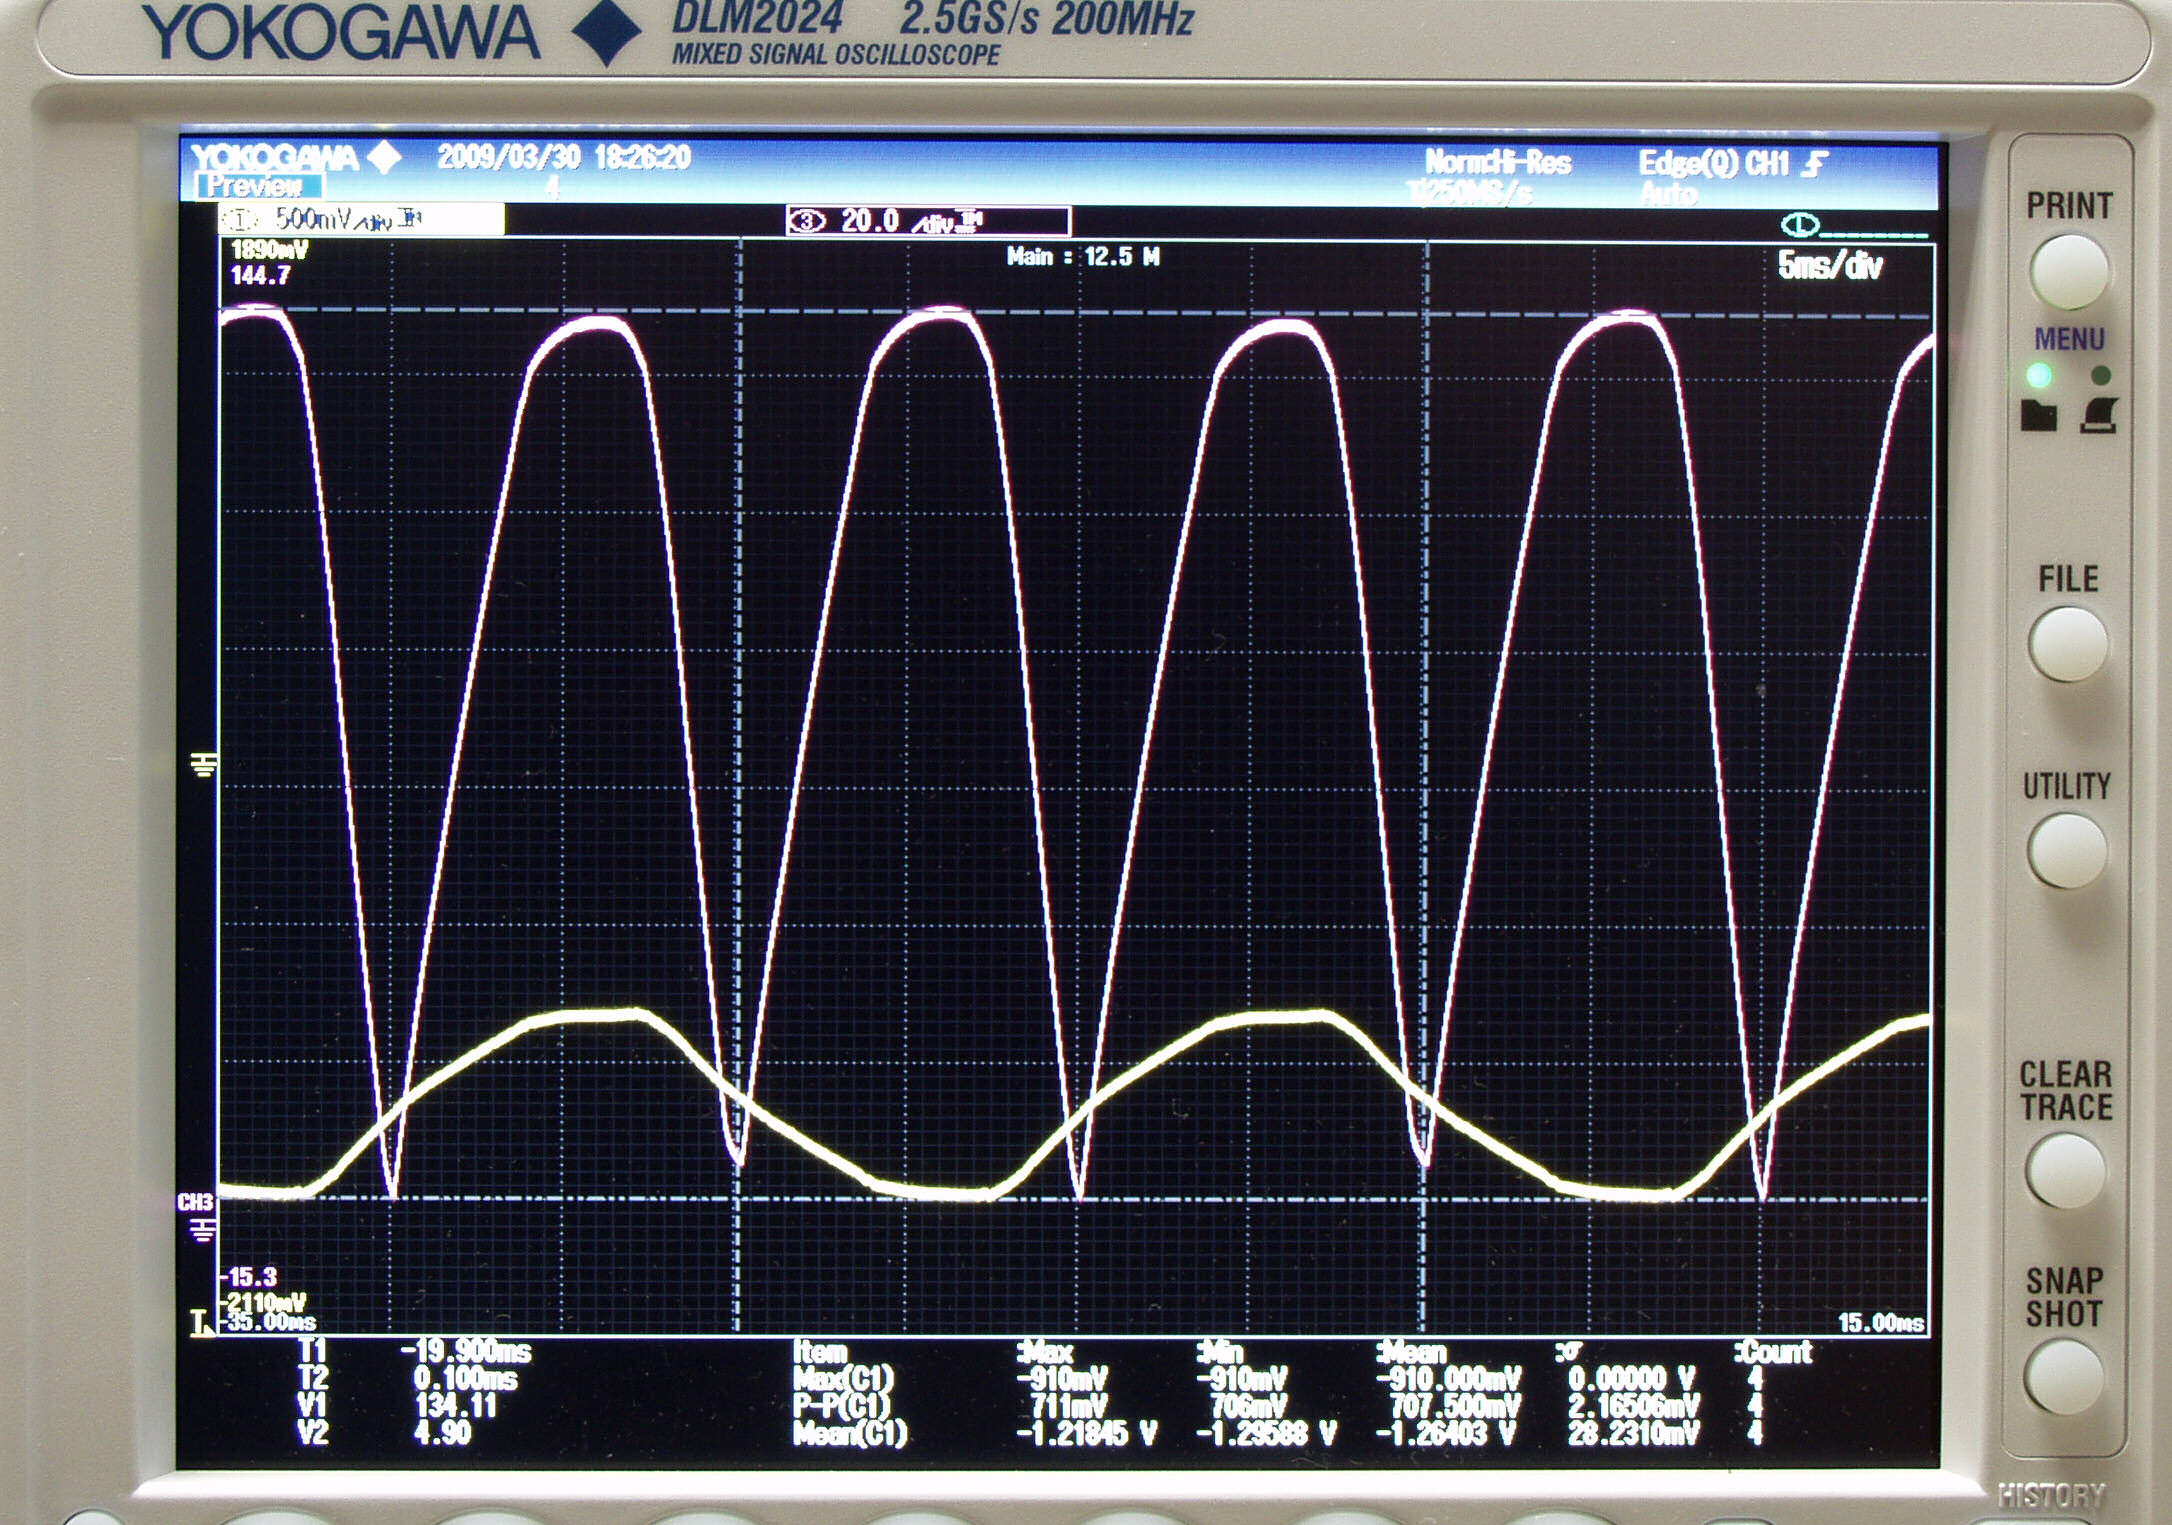The height and width of the screenshot is (1525, 2172).
Task: Click the printer output icon
Action: point(2098,414)
